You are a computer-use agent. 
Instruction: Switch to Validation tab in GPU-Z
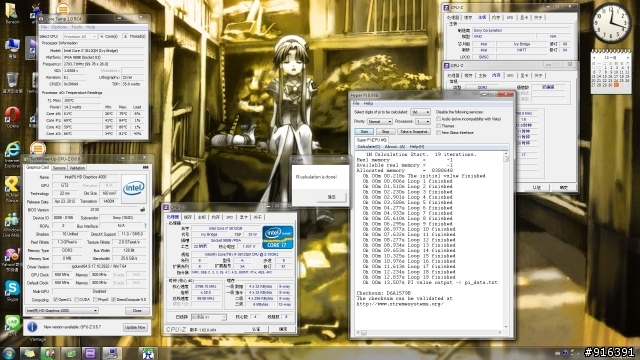point(77,168)
